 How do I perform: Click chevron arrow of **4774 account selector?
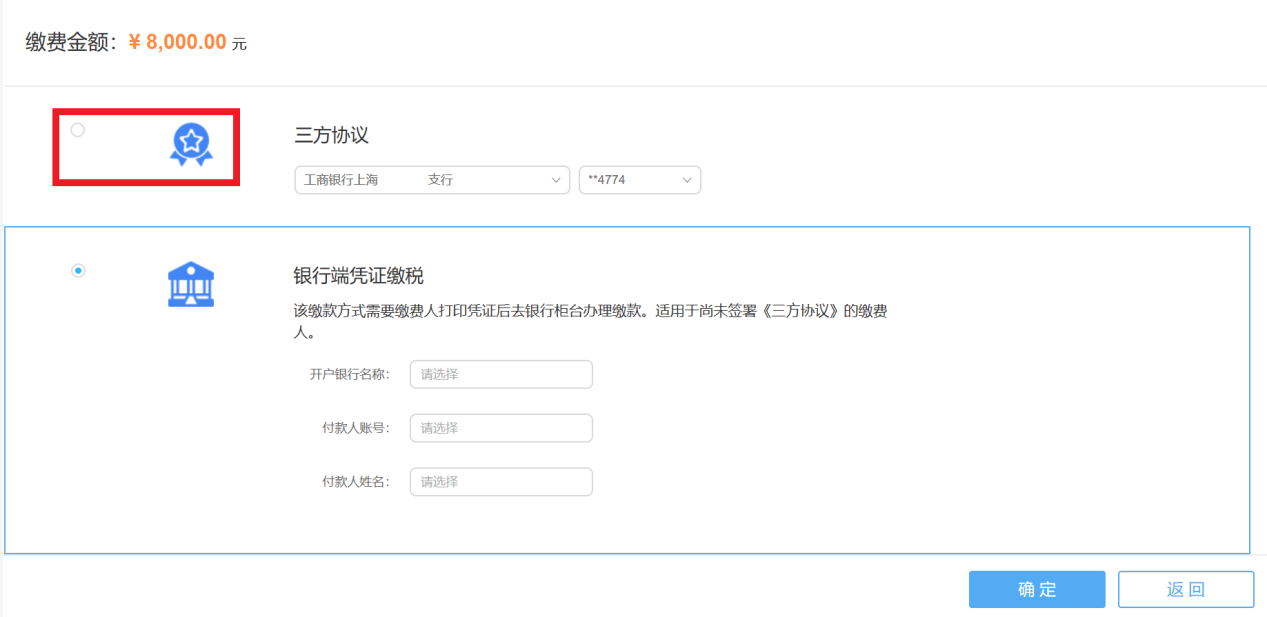pyautogui.click(x=687, y=180)
